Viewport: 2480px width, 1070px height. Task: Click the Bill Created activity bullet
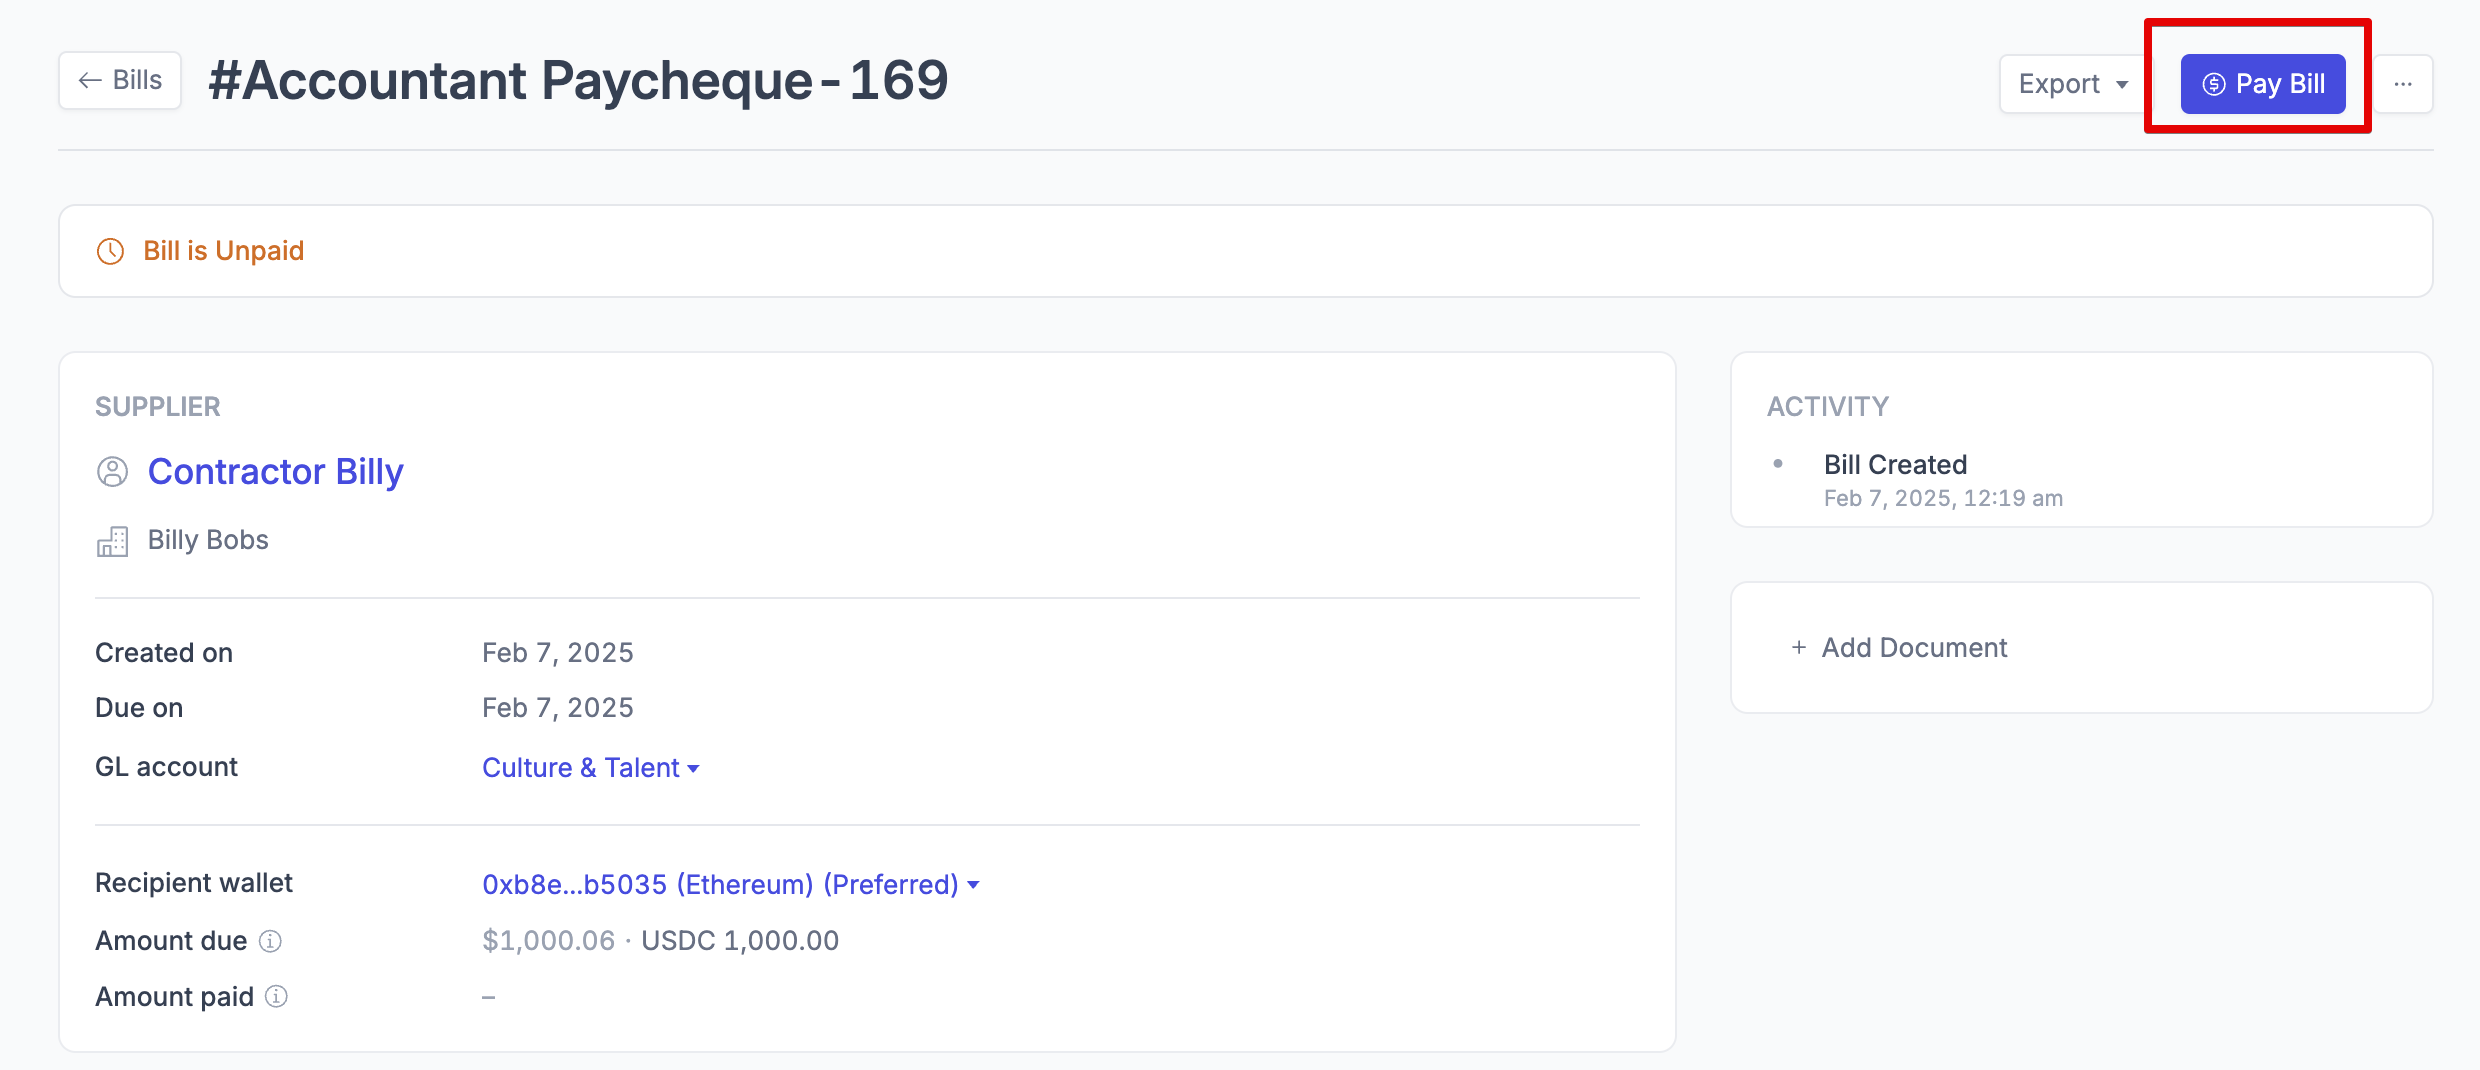(x=1778, y=464)
